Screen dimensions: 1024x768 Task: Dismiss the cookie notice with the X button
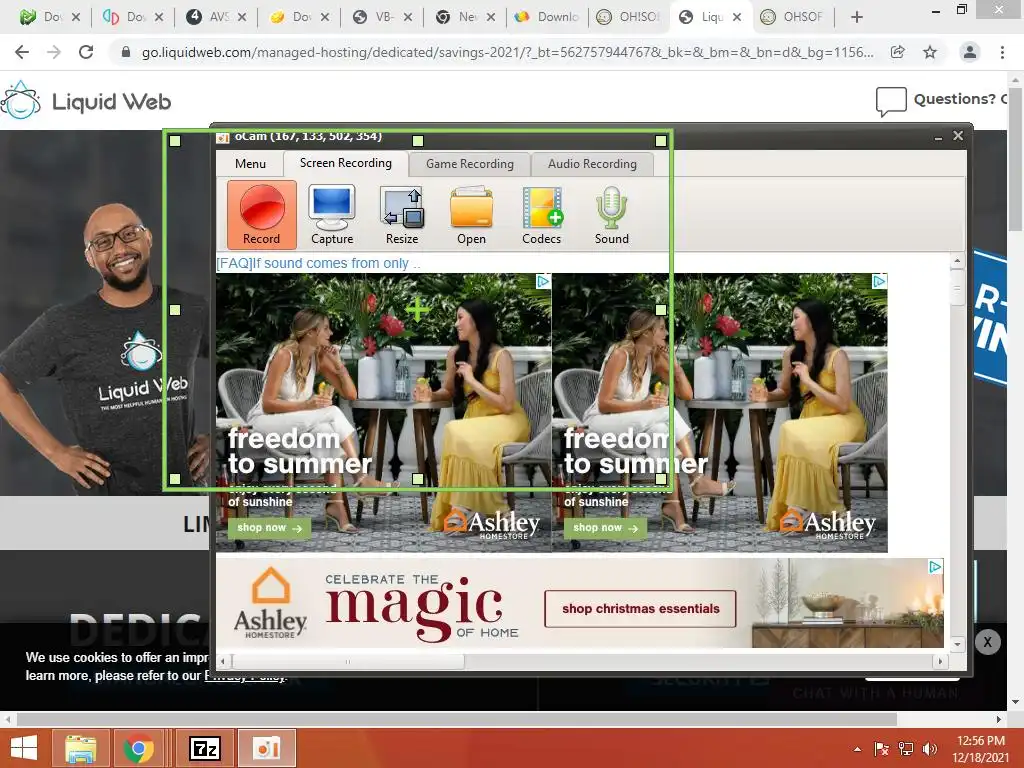coord(987,642)
